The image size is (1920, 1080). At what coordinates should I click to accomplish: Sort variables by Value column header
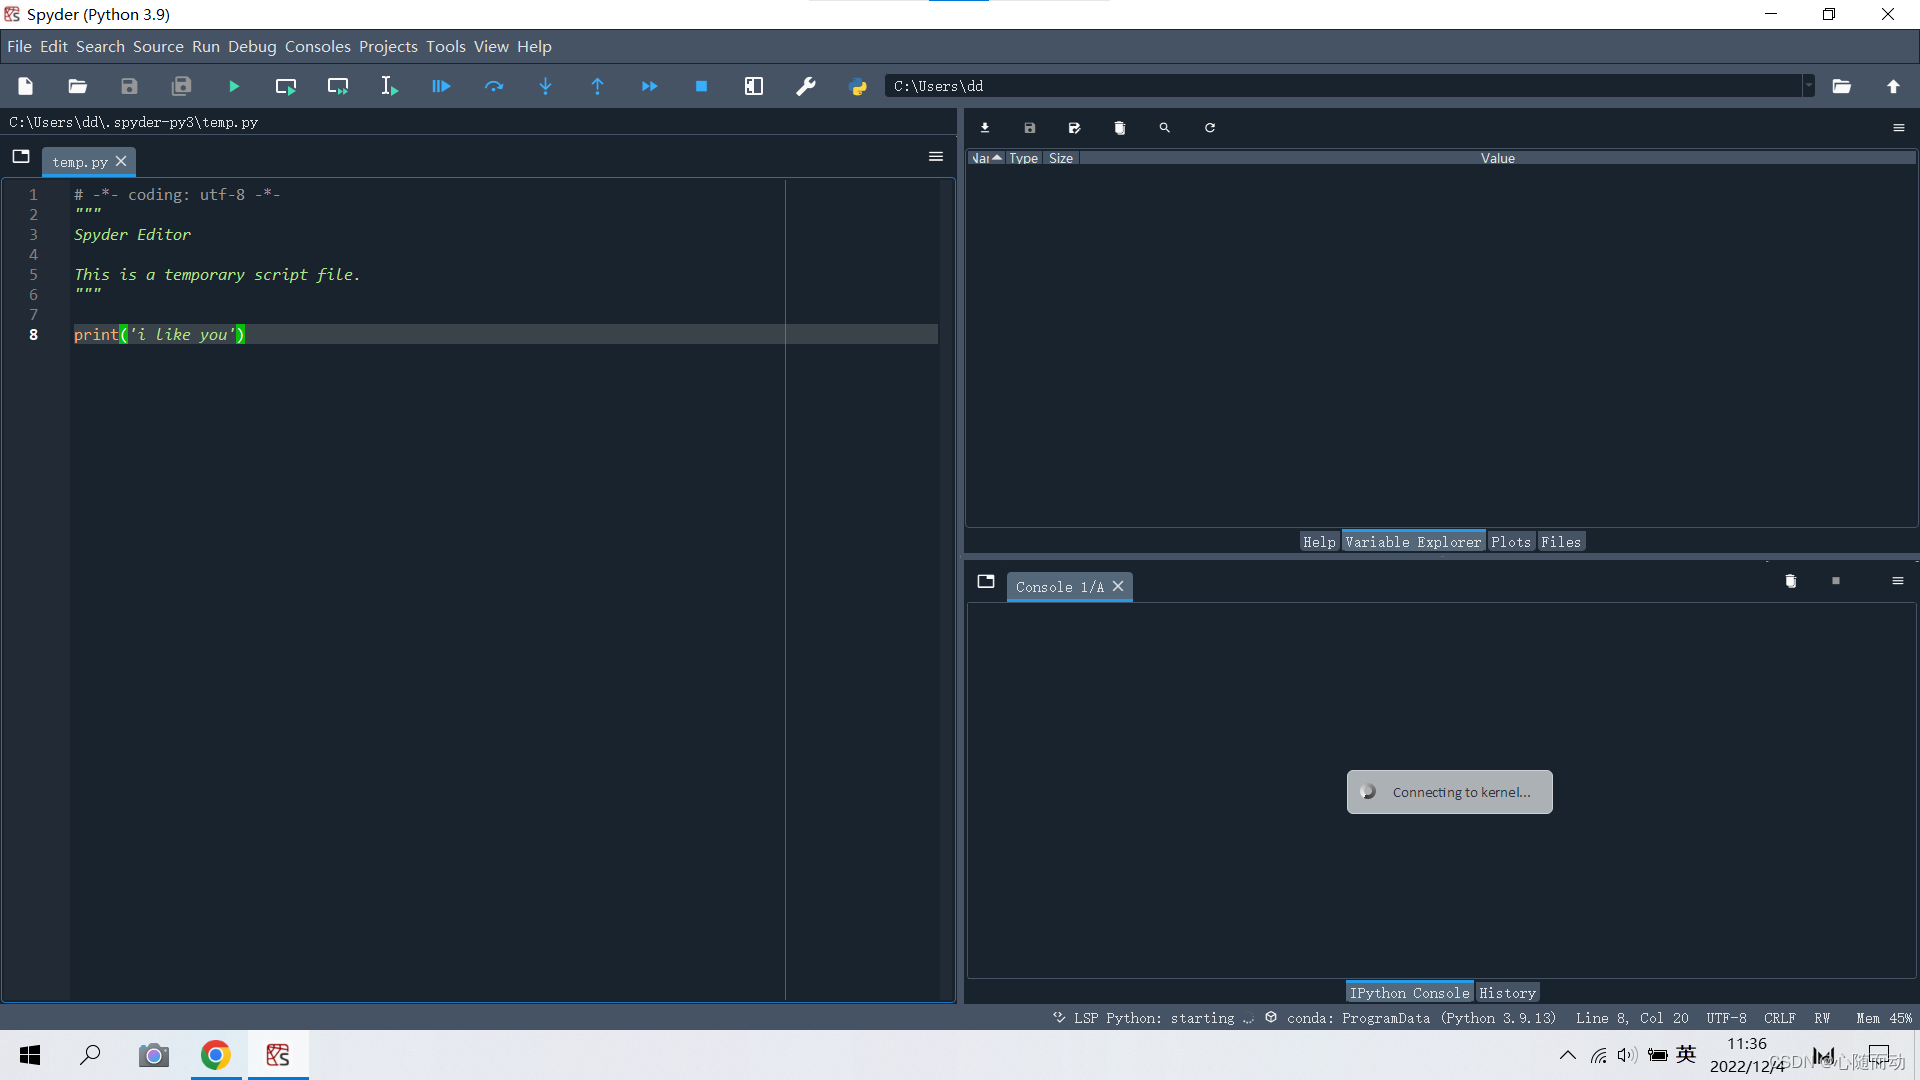pyautogui.click(x=1497, y=158)
